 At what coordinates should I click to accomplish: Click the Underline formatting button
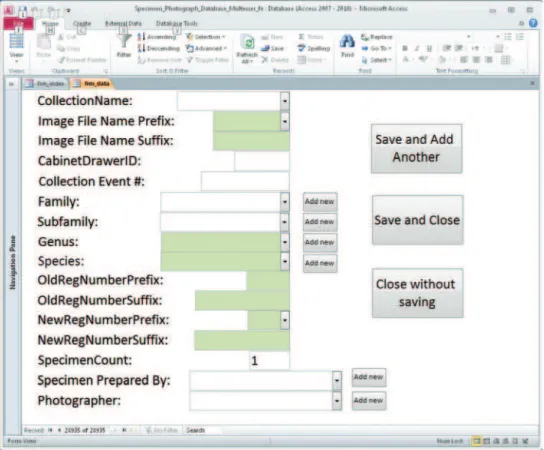pos(429,49)
